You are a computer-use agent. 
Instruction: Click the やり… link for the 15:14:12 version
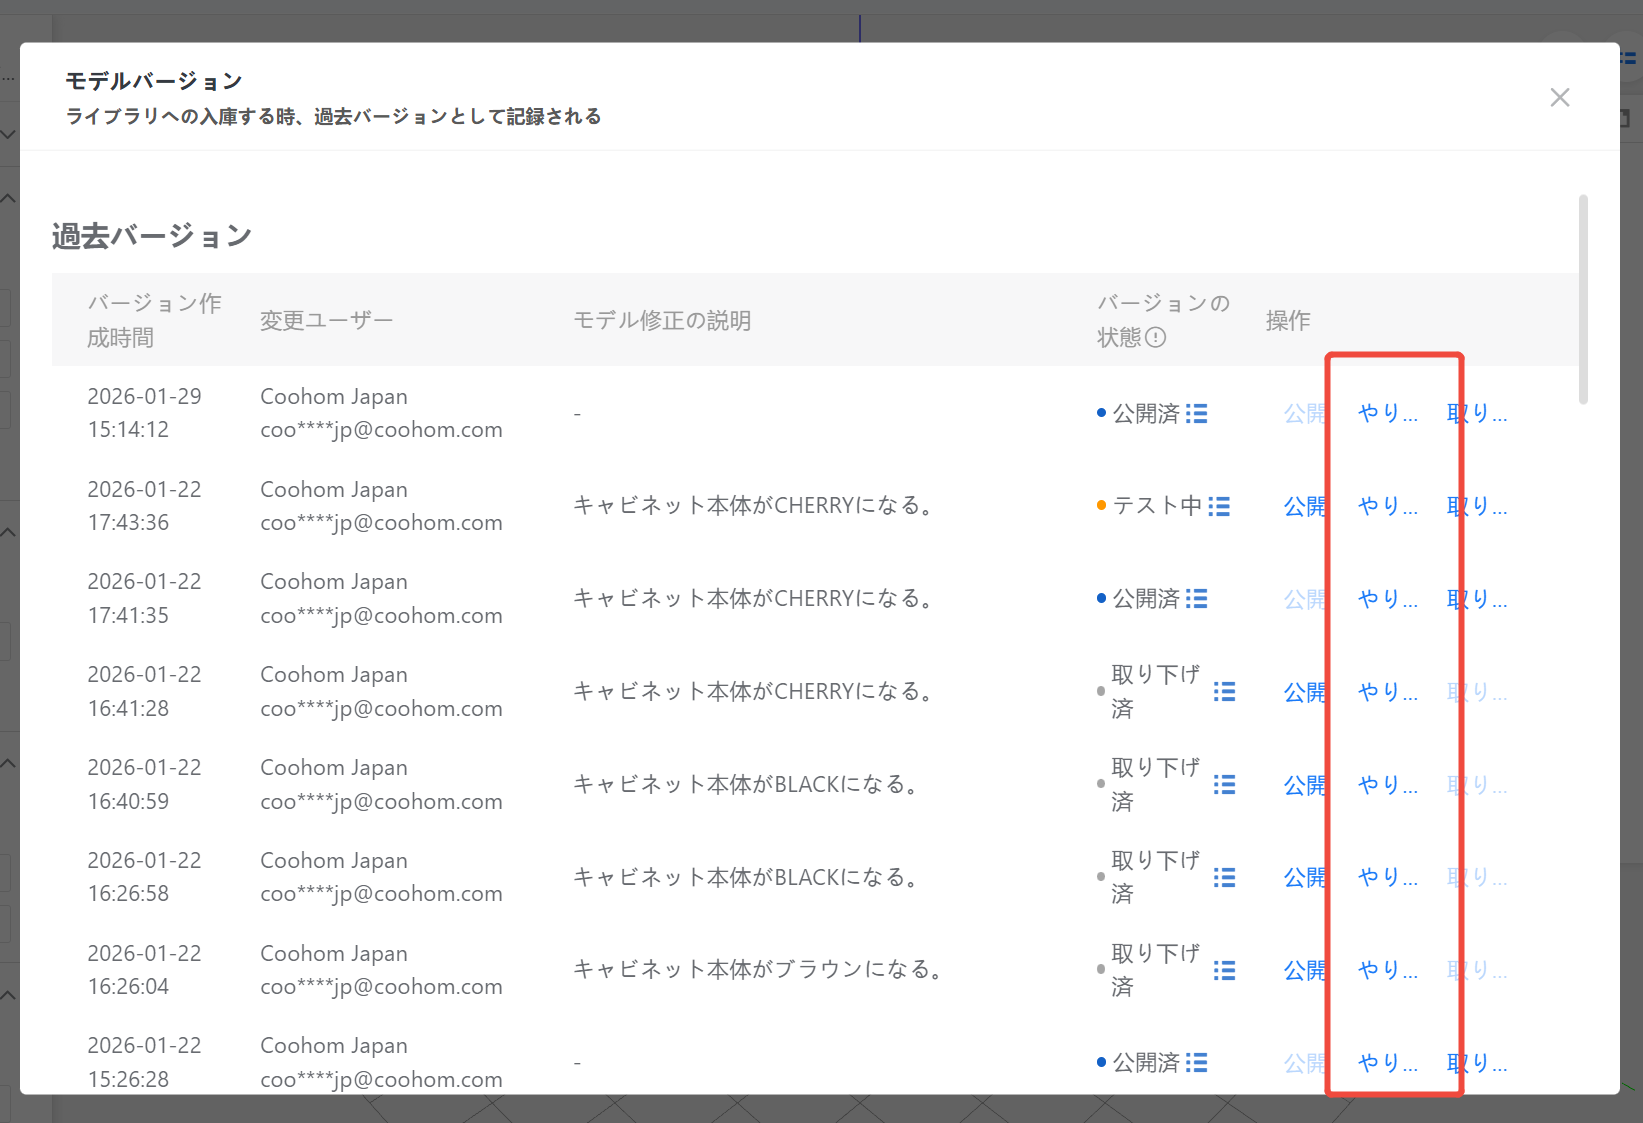pos(1388,414)
